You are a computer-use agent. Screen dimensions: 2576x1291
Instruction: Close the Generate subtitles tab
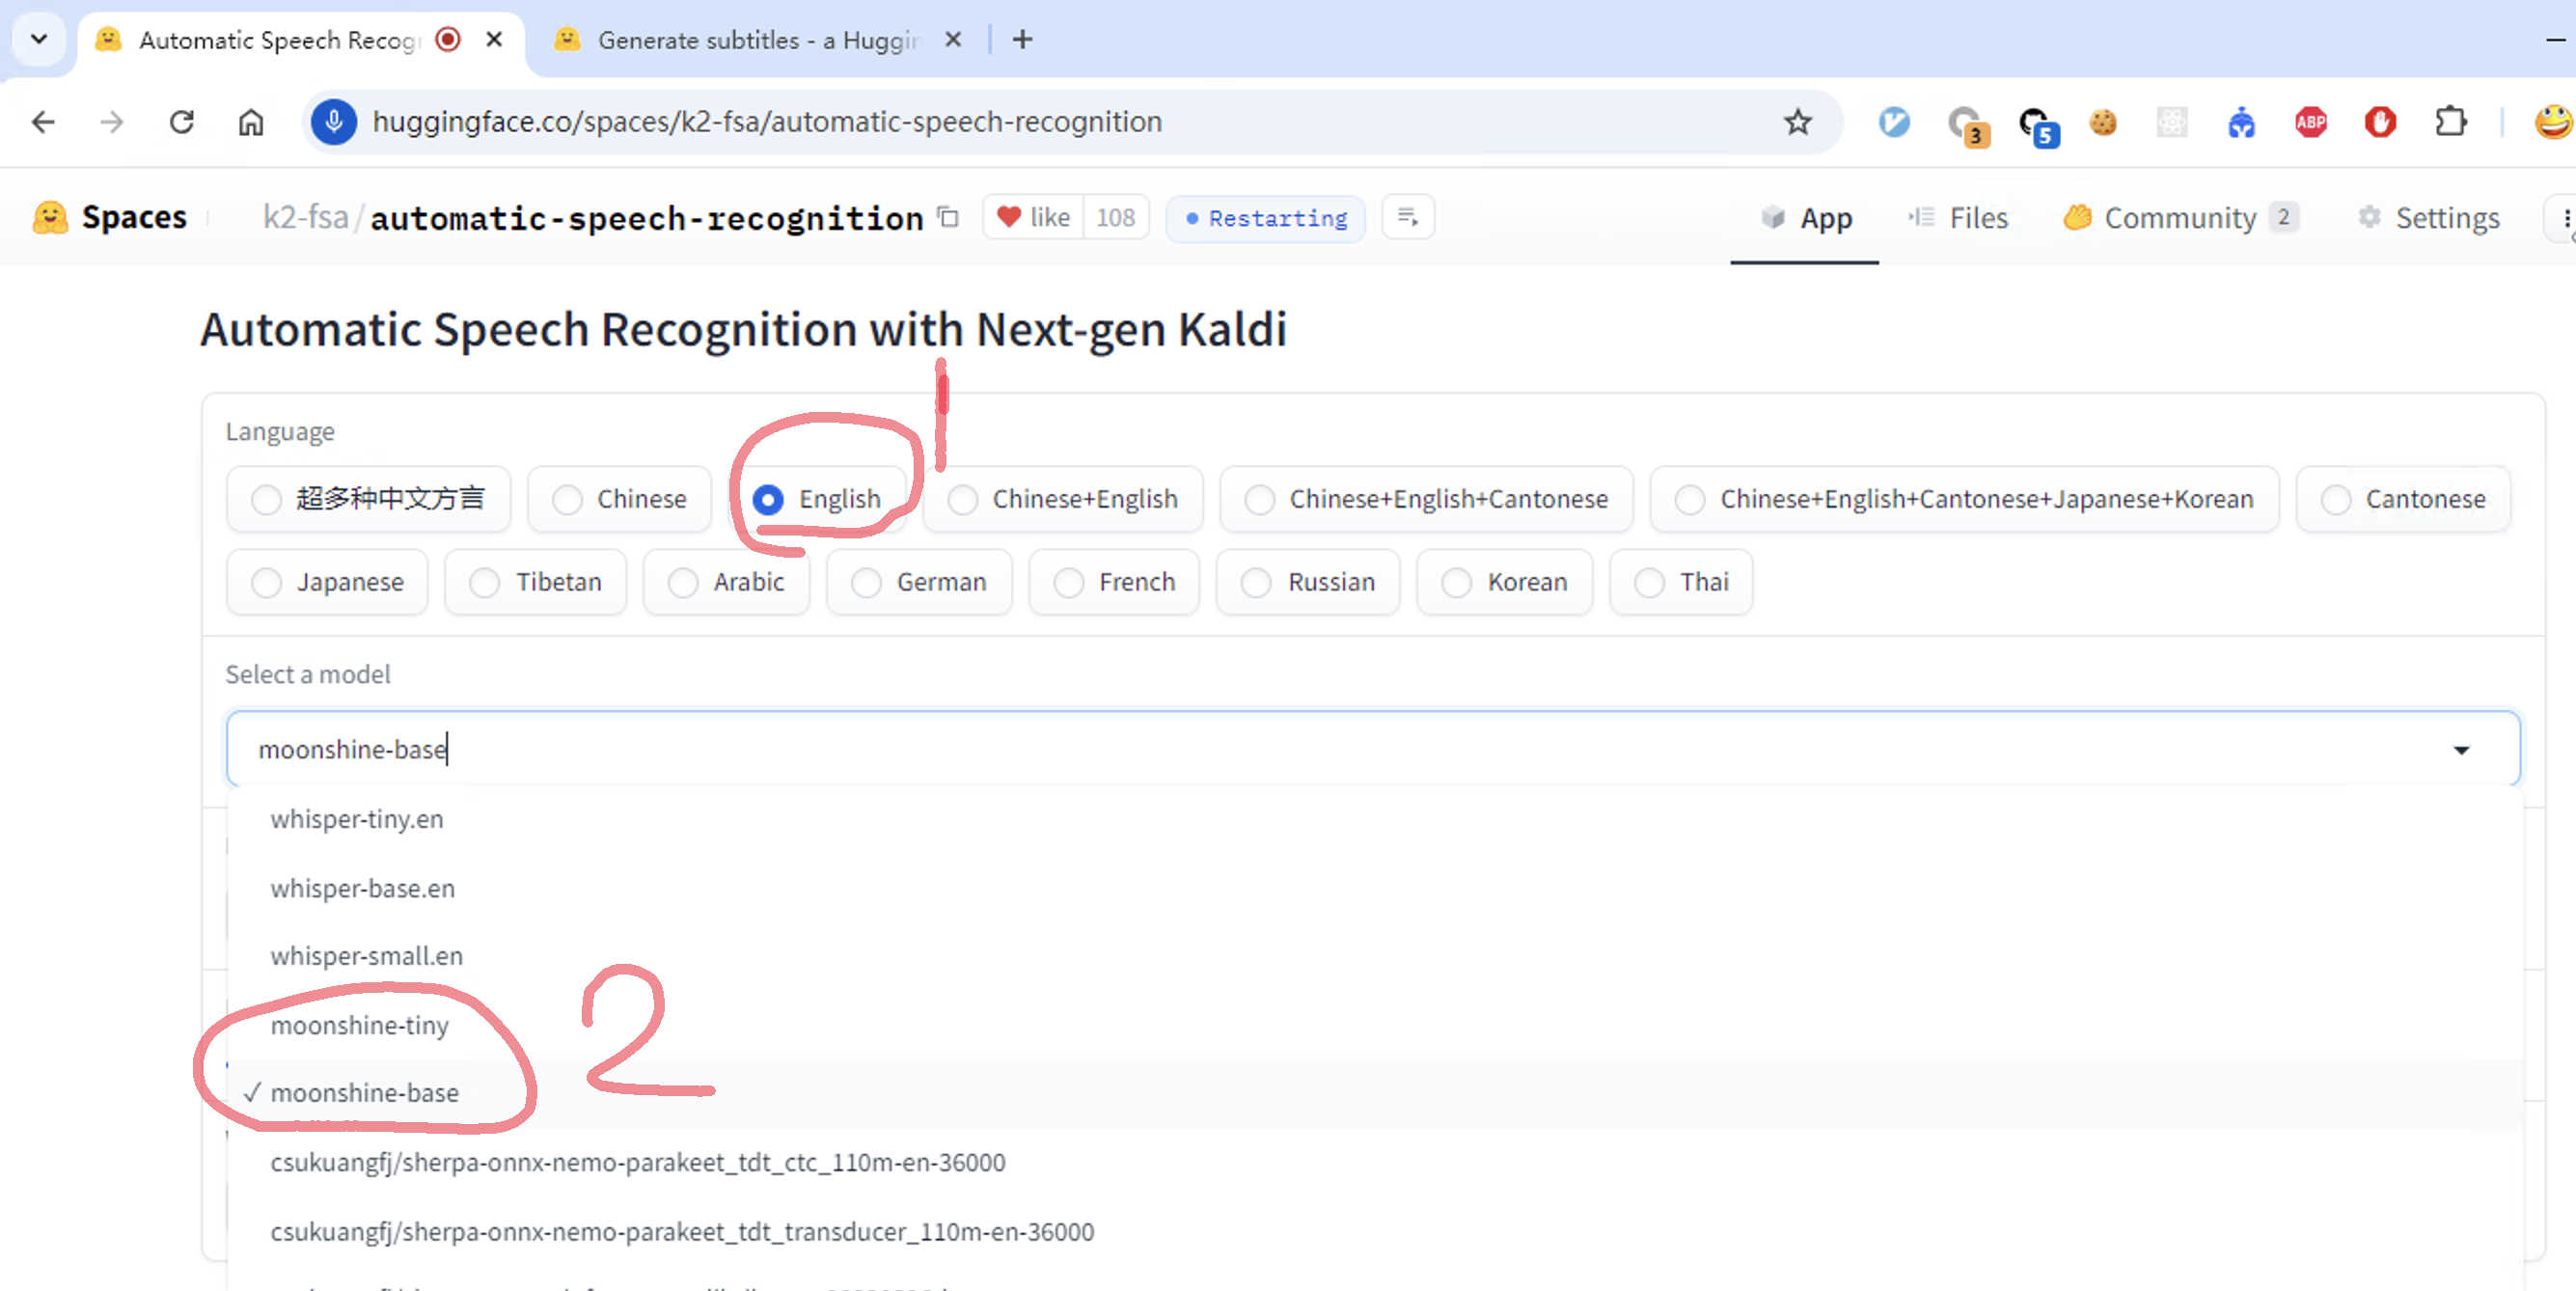(x=953, y=40)
